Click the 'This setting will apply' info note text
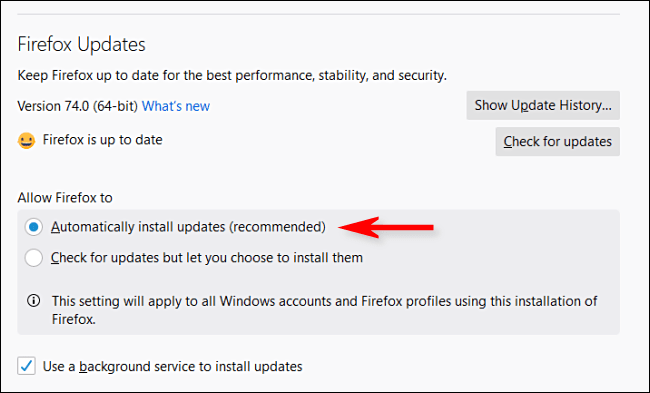This screenshot has width=650, height=393. click(x=325, y=310)
